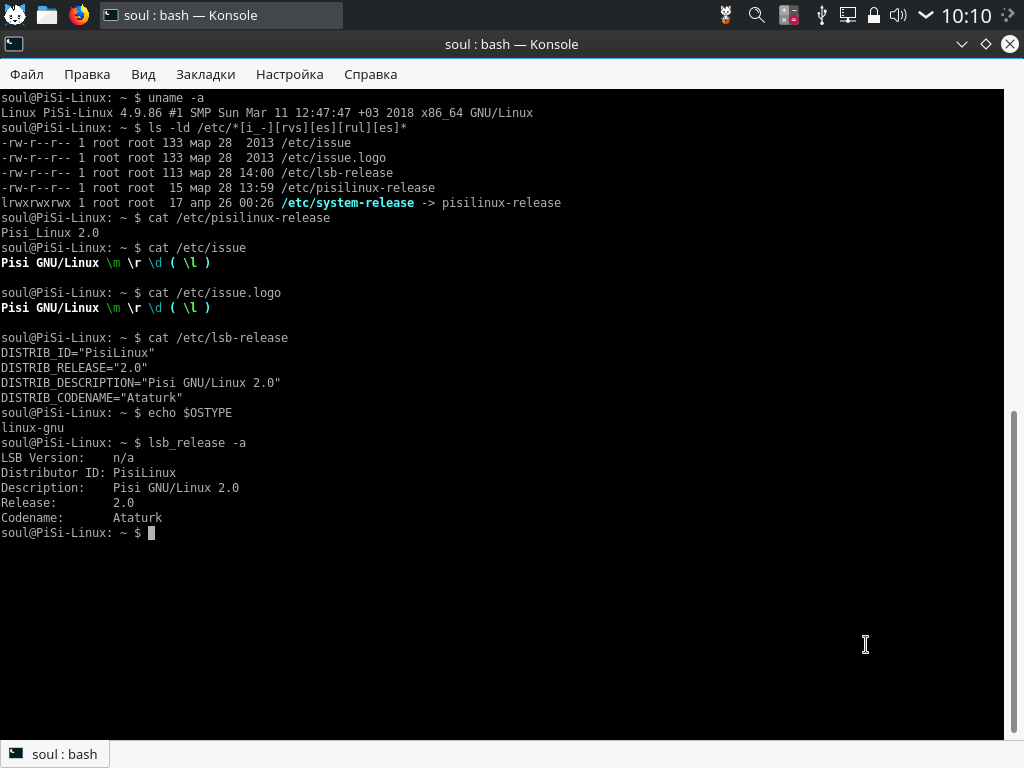The width and height of the screenshot is (1024, 768).
Task: Click the DISTRIB_ID="PisiLinux" line
Action: click(78, 353)
